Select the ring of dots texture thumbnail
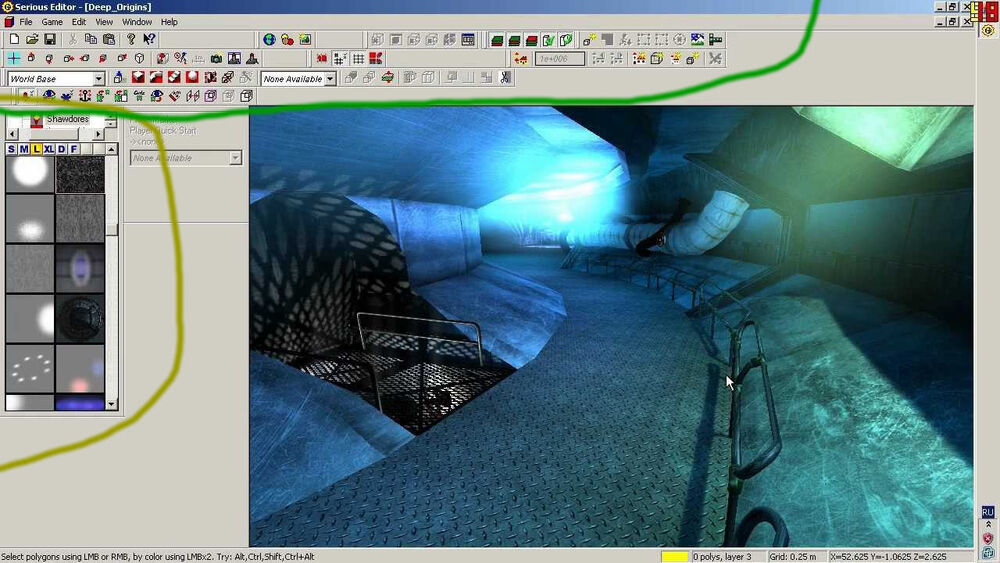Screen dimensions: 1000x563 tap(30, 369)
